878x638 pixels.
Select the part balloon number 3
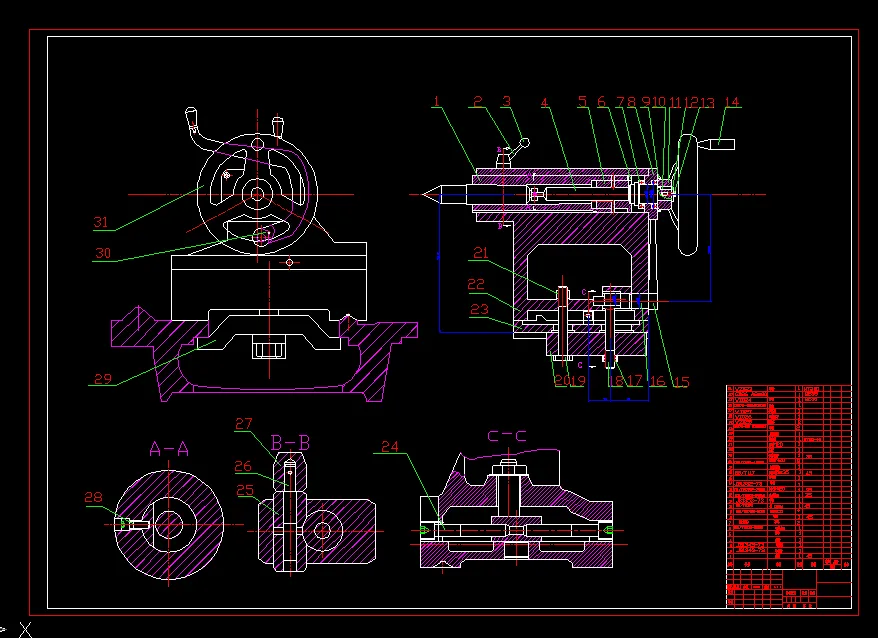click(506, 101)
